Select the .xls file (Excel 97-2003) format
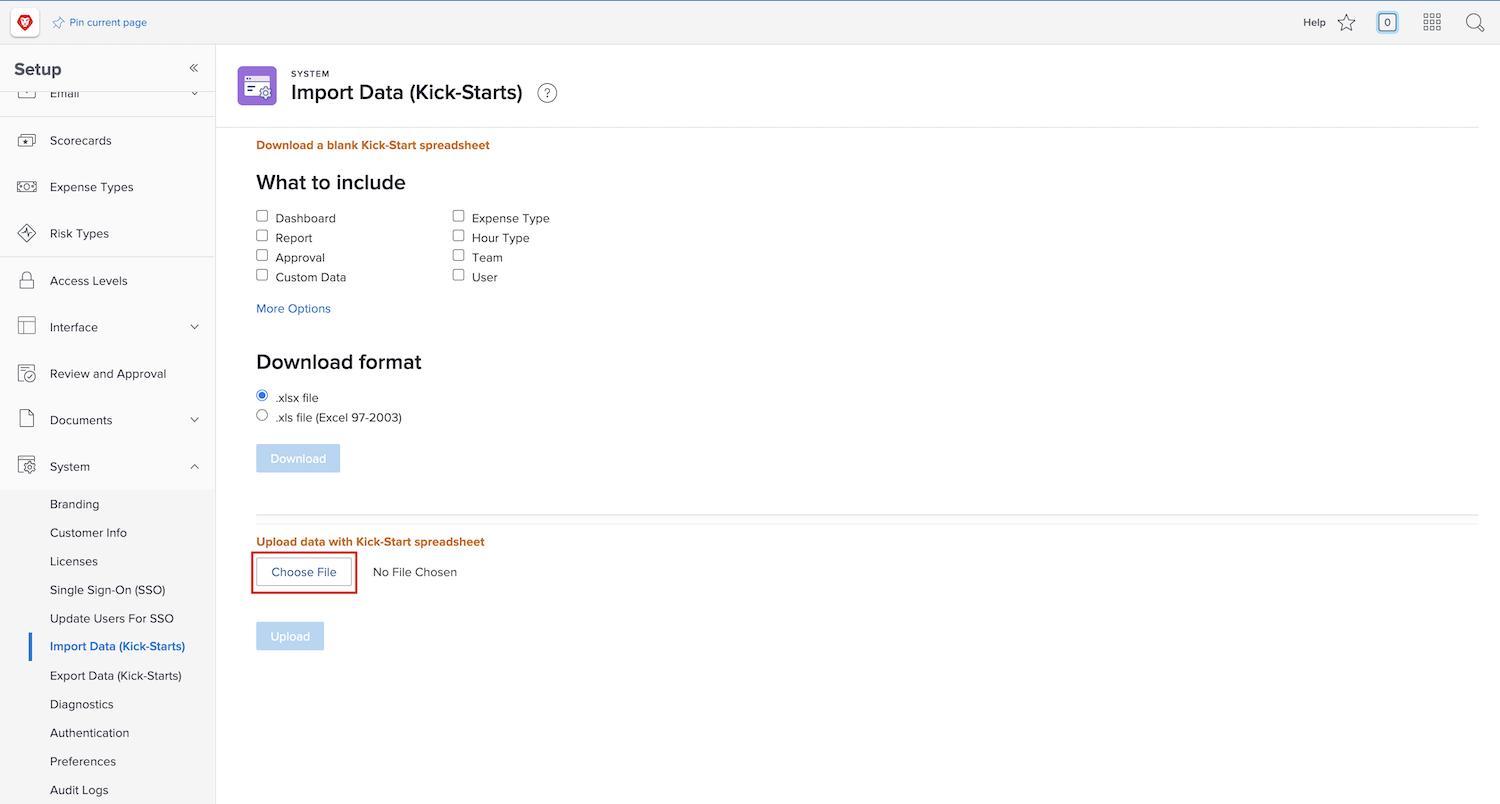Image resolution: width=1500 pixels, height=804 pixels. [262, 415]
